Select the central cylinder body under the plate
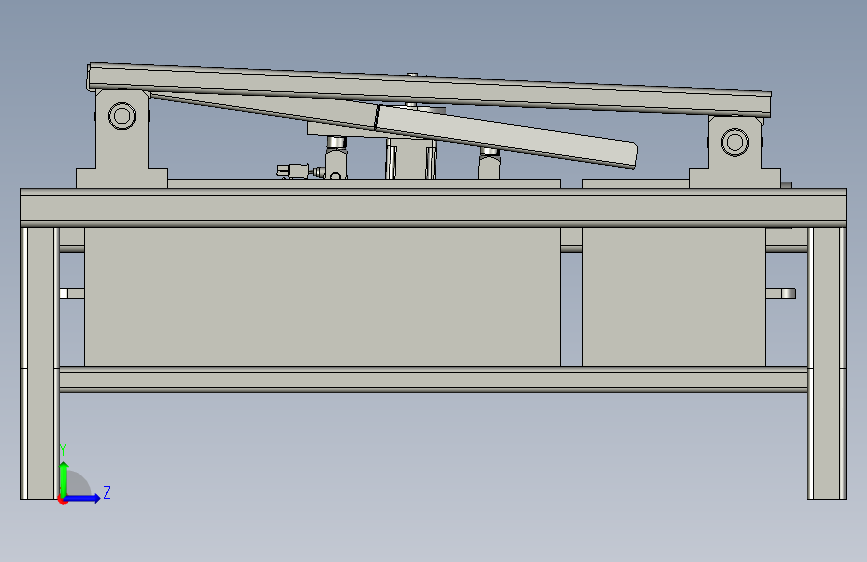This screenshot has width=867, height=562. click(411, 159)
